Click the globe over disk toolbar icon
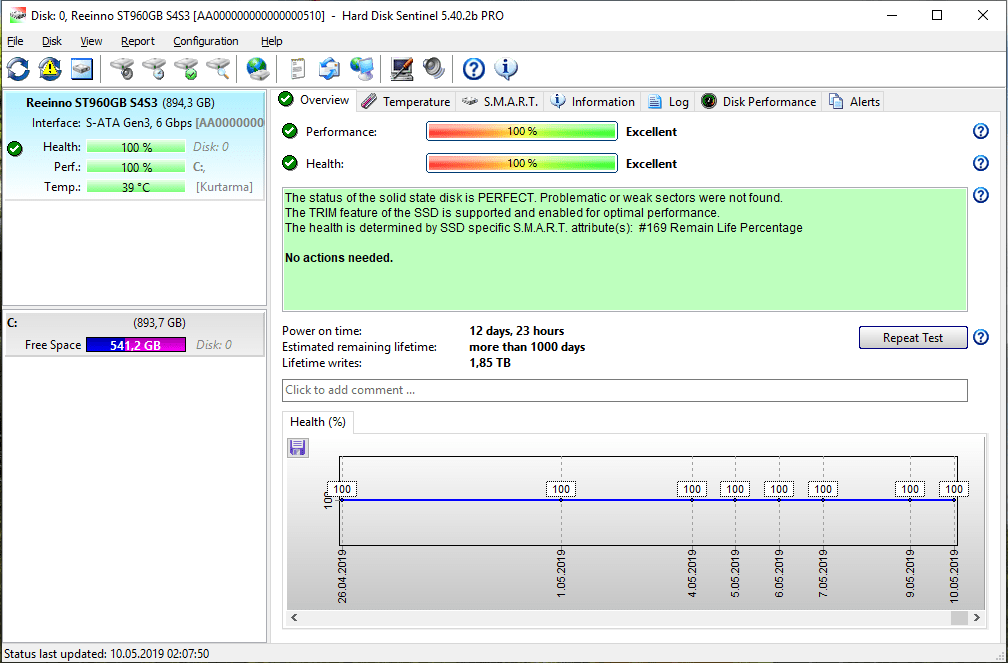This screenshot has height=663, width=1008. point(258,68)
